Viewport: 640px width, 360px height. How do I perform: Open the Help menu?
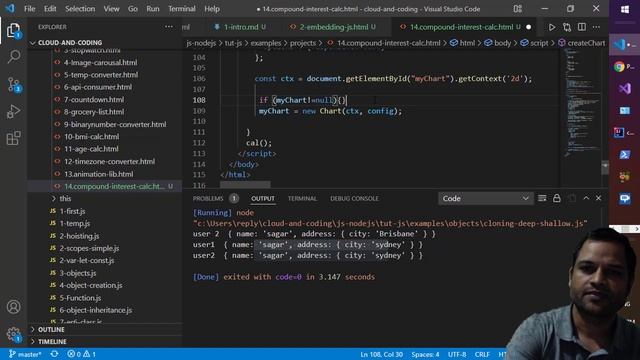[212, 9]
